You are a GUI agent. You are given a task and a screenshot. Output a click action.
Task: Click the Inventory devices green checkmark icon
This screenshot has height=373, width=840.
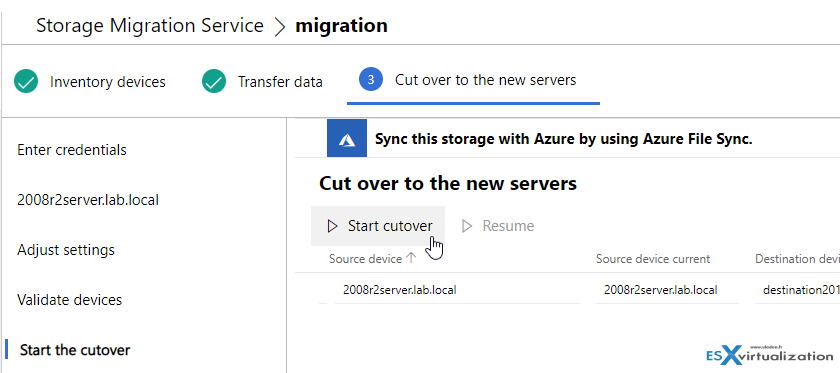pos(26,81)
